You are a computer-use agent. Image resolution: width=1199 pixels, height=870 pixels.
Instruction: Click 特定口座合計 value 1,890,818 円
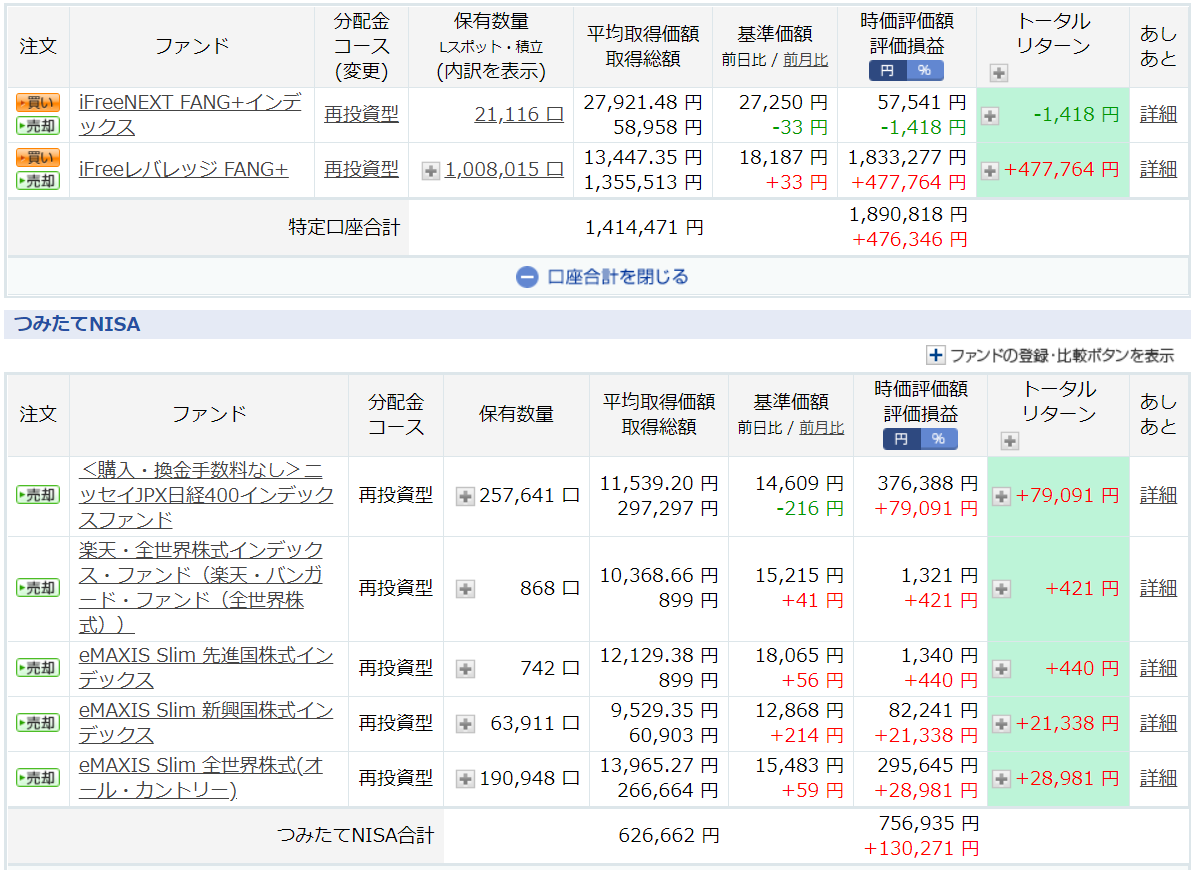(908, 215)
